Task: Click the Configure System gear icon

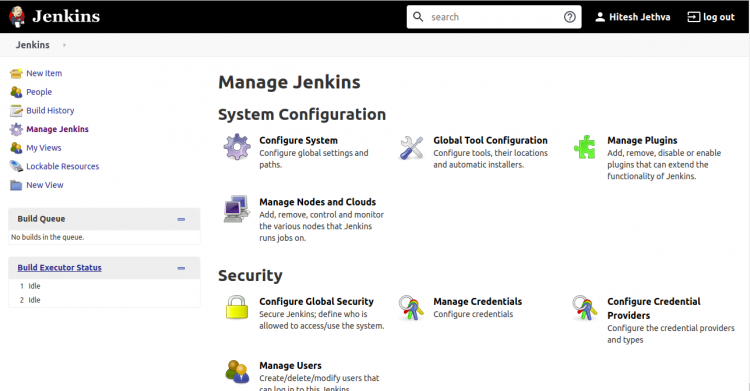Action: (x=237, y=147)
